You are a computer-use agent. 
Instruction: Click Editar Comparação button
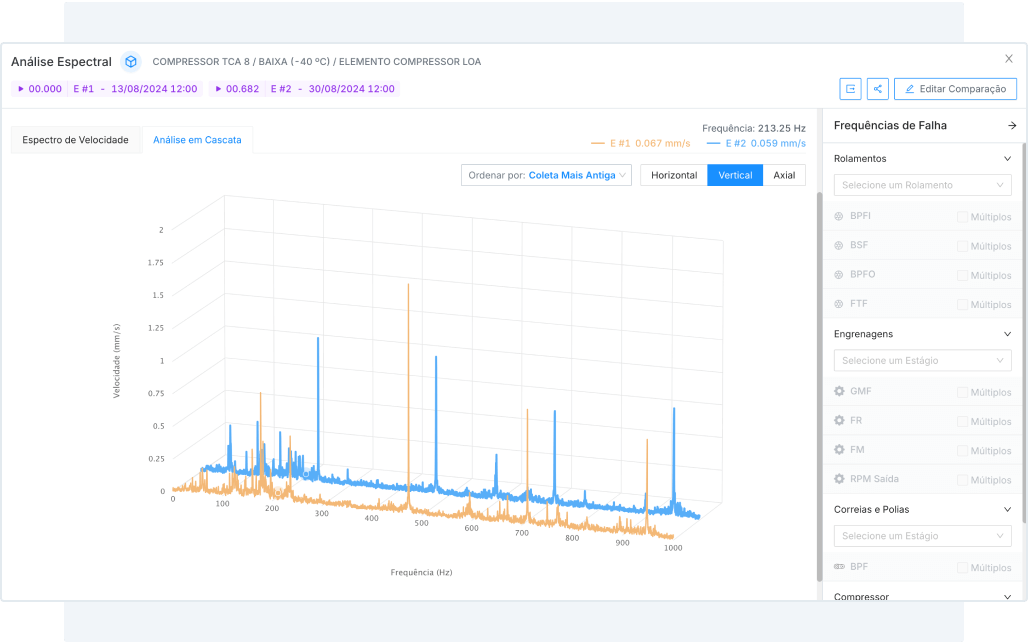[x=955, y=89]
